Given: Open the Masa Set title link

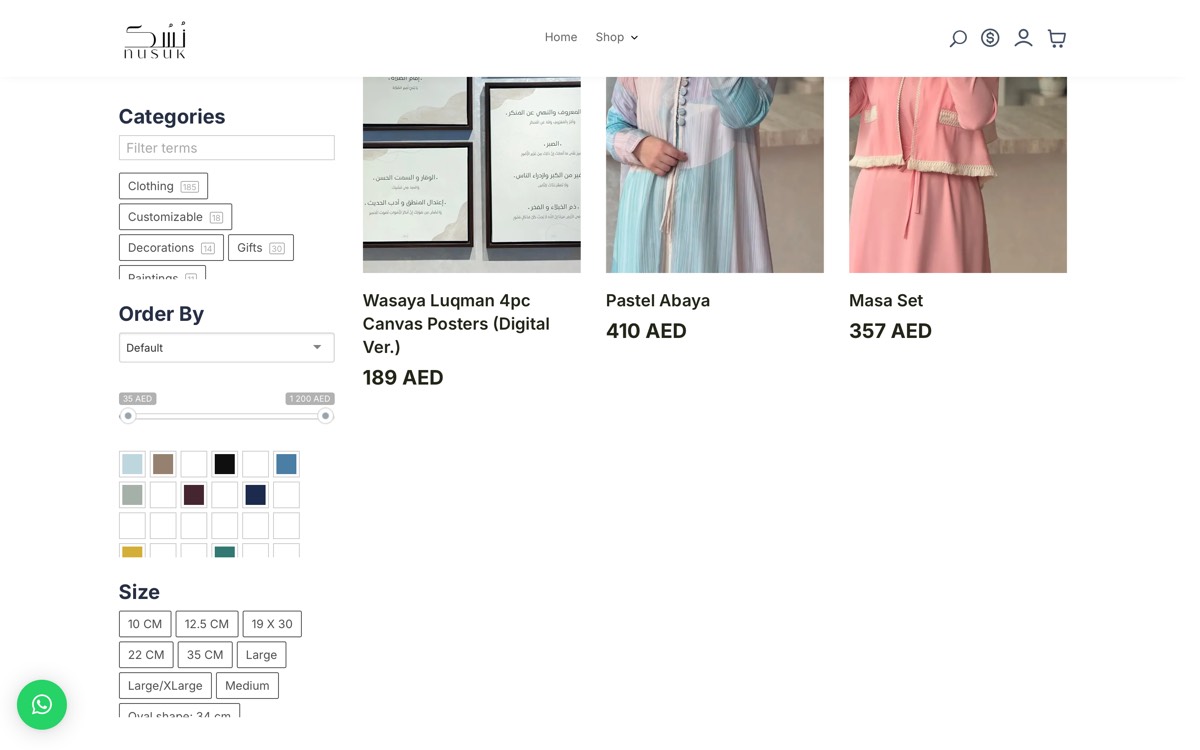Looking at the screenshot, I should click(886, 301).
